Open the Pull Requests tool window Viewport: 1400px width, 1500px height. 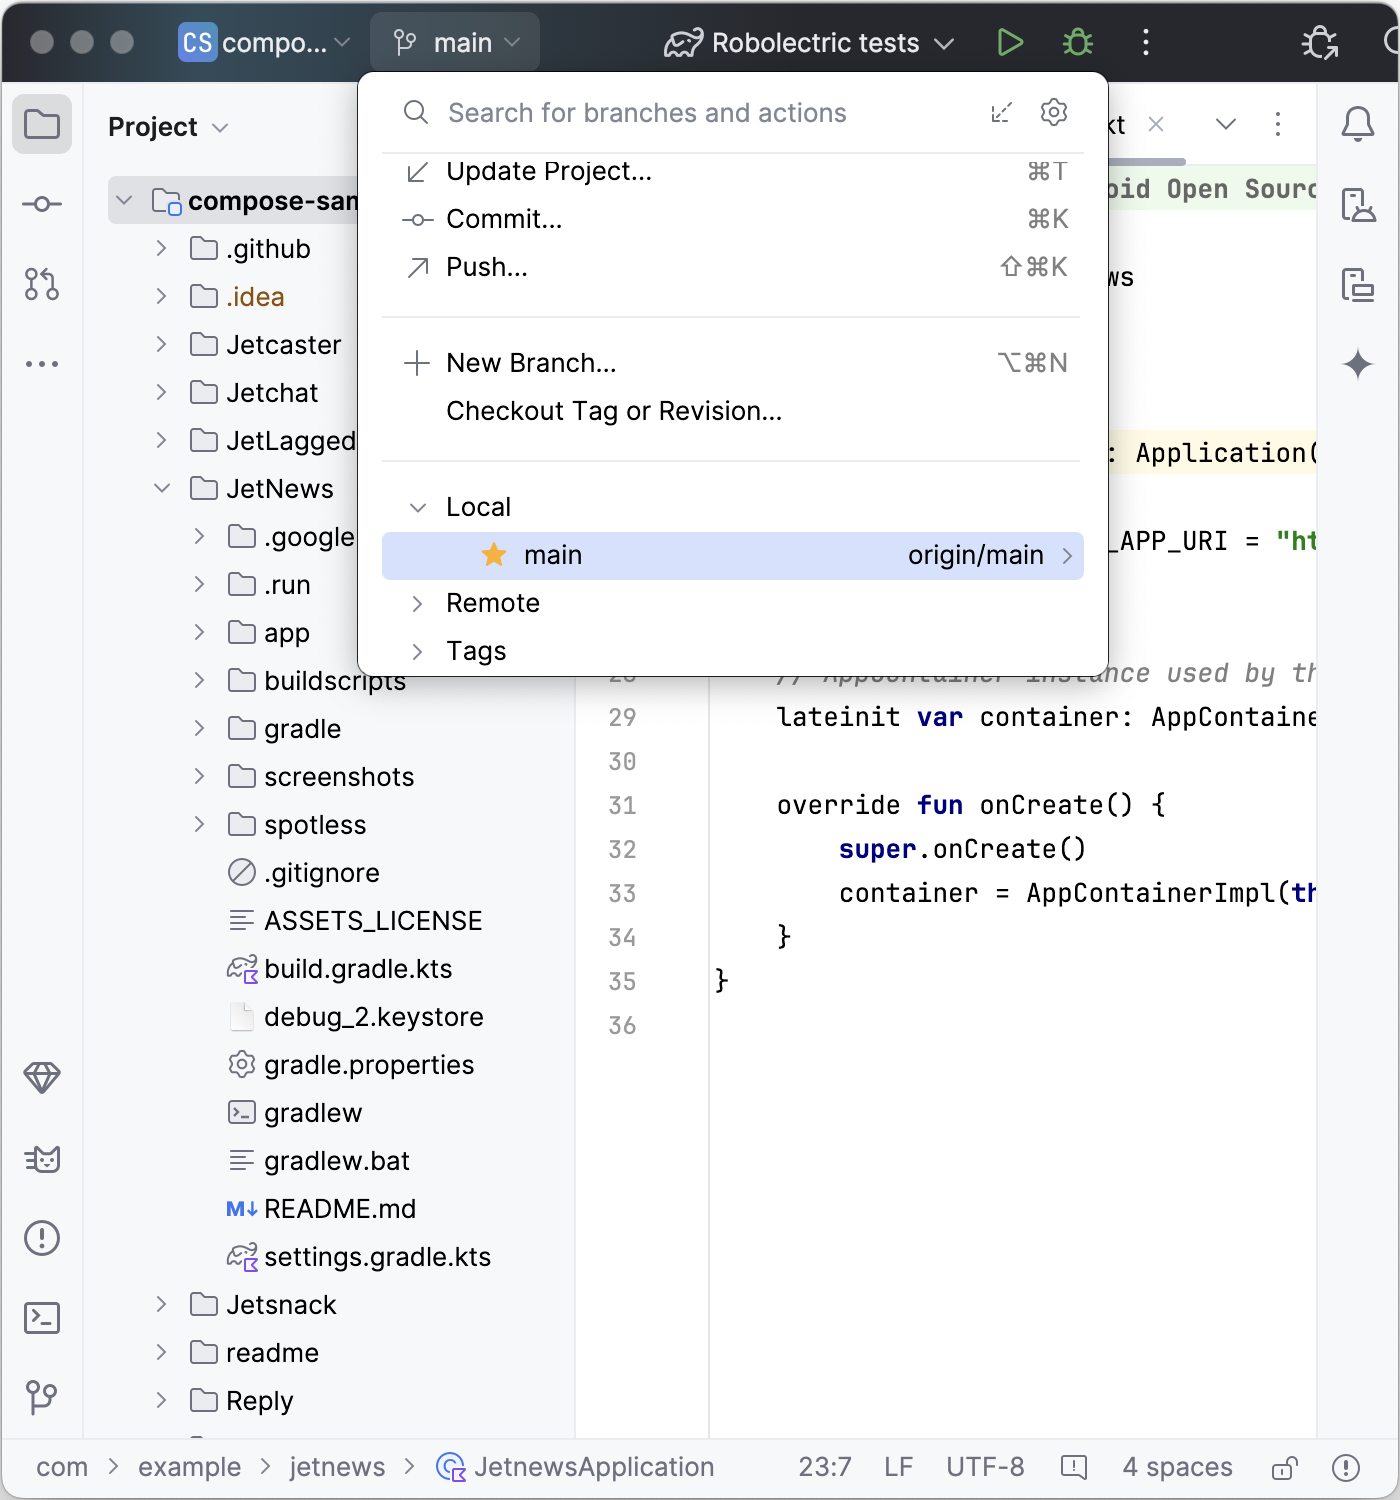point(42,284)
